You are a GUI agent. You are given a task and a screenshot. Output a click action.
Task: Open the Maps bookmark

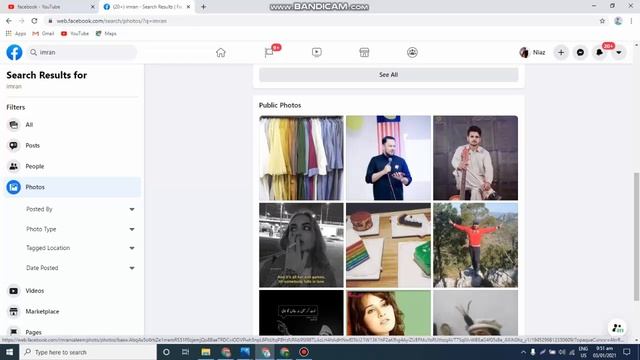(x=106, y=33)
